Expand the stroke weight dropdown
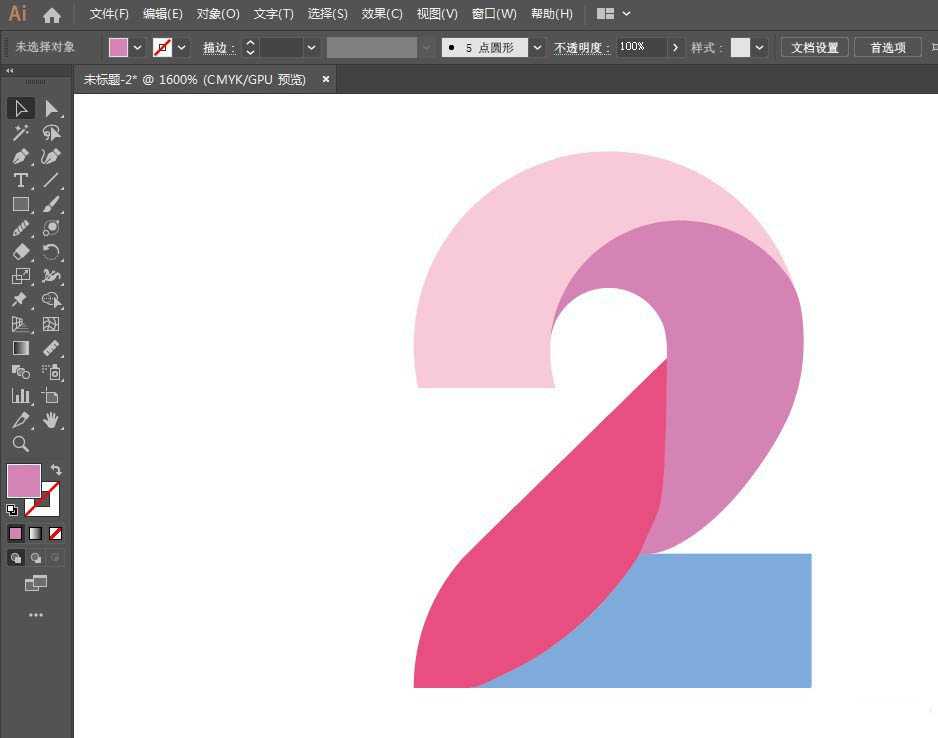938x738 pixels. pyautogui.click(x=312, y=47)
